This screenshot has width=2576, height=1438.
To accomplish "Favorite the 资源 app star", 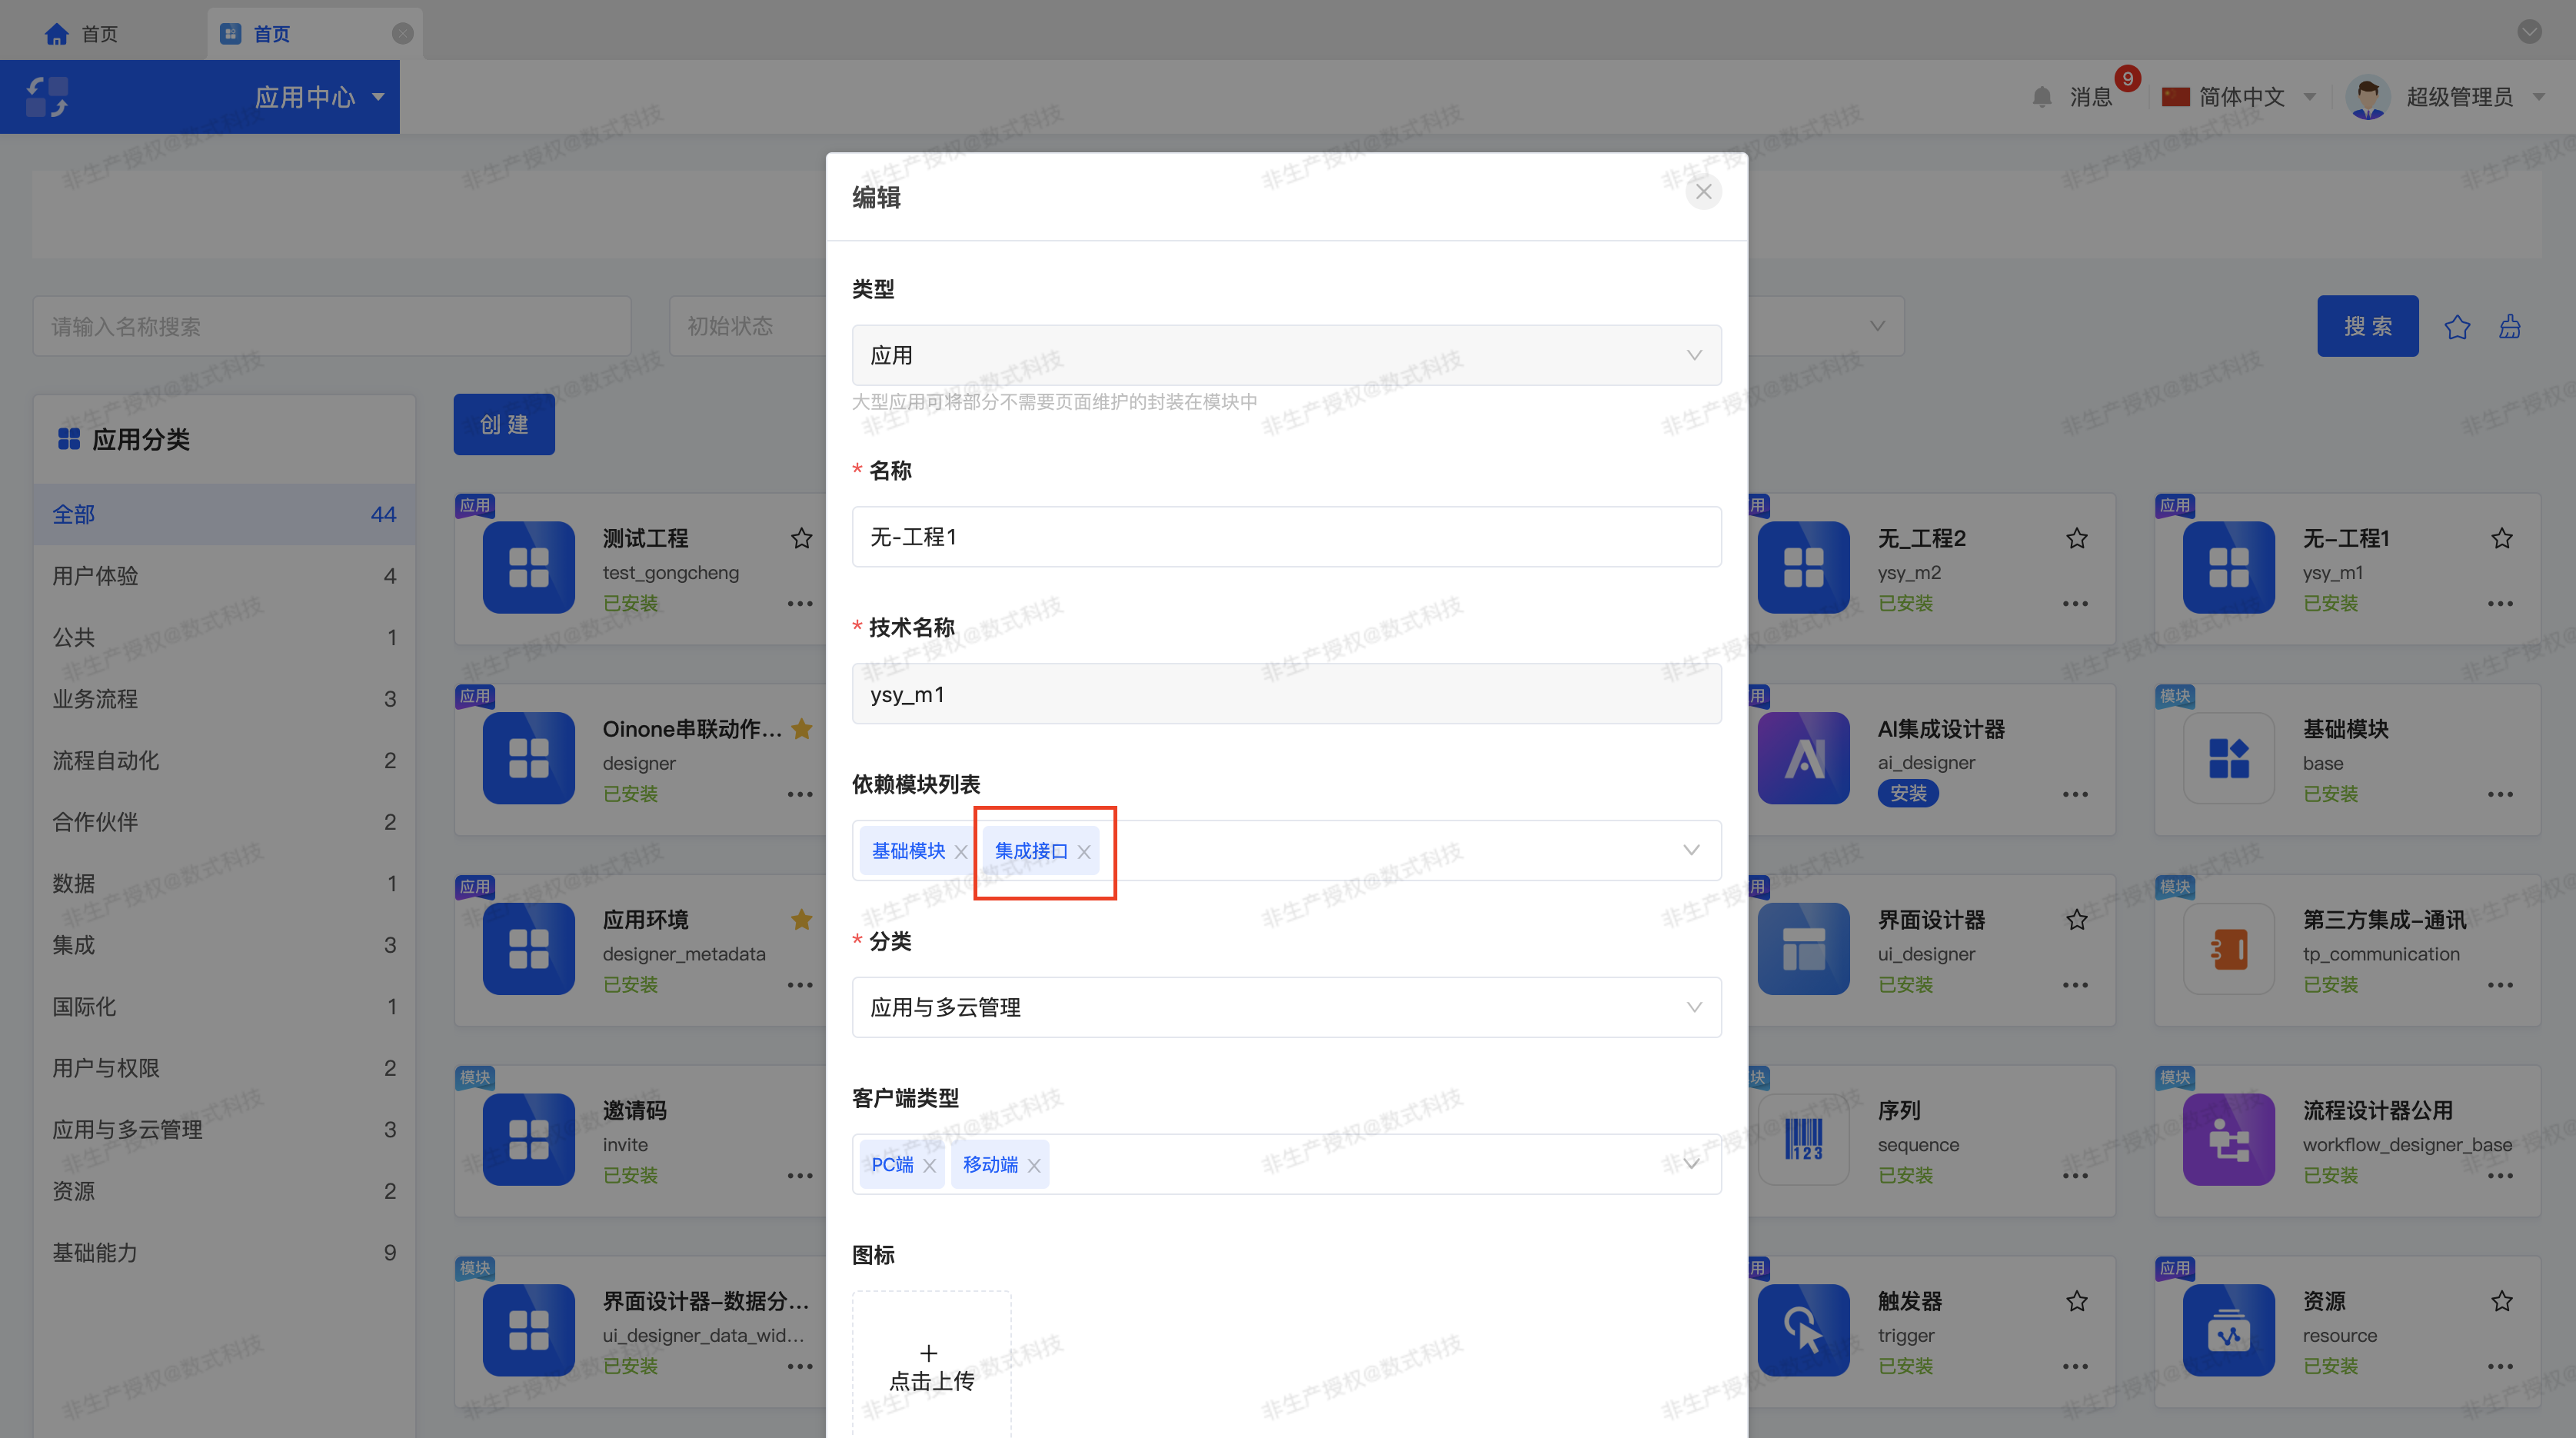I will tap(2502, 1301).
